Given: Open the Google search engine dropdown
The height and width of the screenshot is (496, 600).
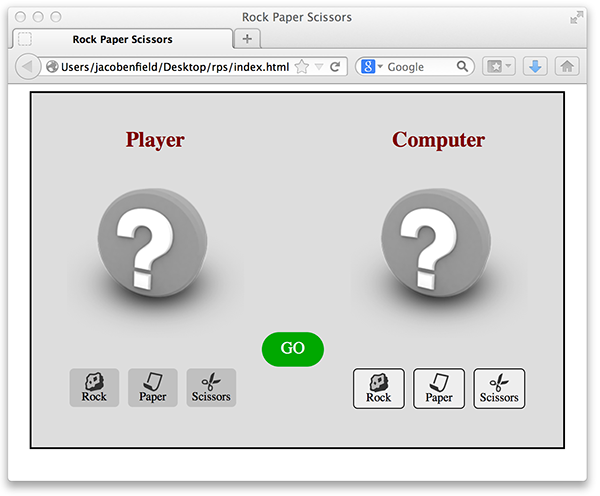Looking at the screenshot, I should (x=373, y=67).
